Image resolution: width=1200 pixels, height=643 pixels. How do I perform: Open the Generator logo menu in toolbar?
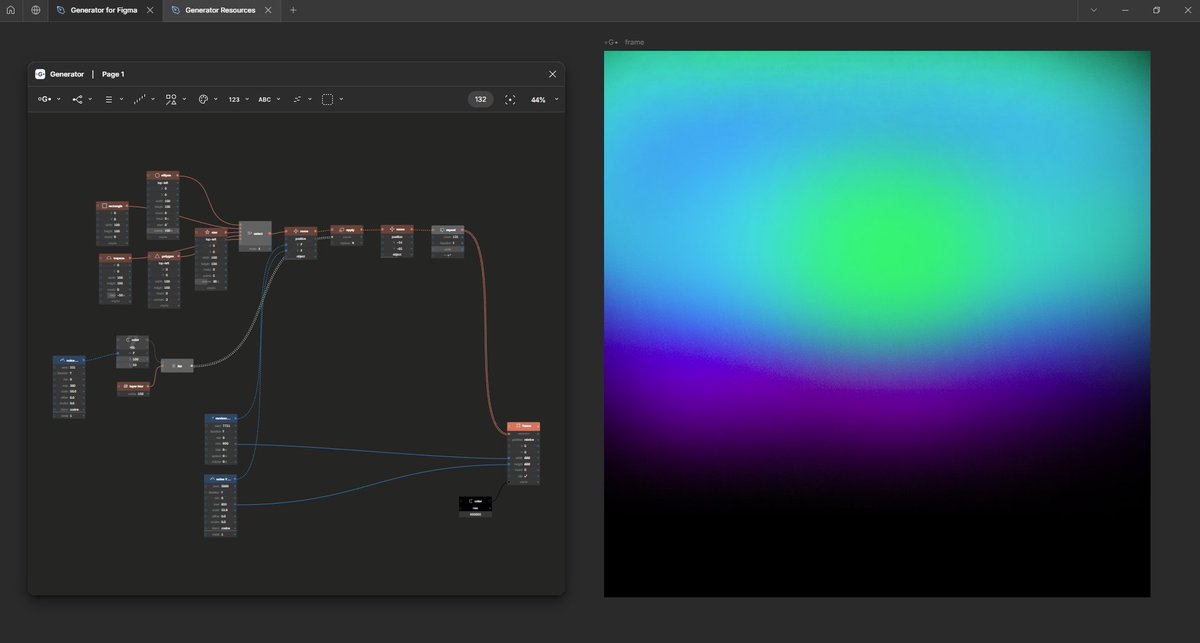pyautogui.click(x=45, y=100)
